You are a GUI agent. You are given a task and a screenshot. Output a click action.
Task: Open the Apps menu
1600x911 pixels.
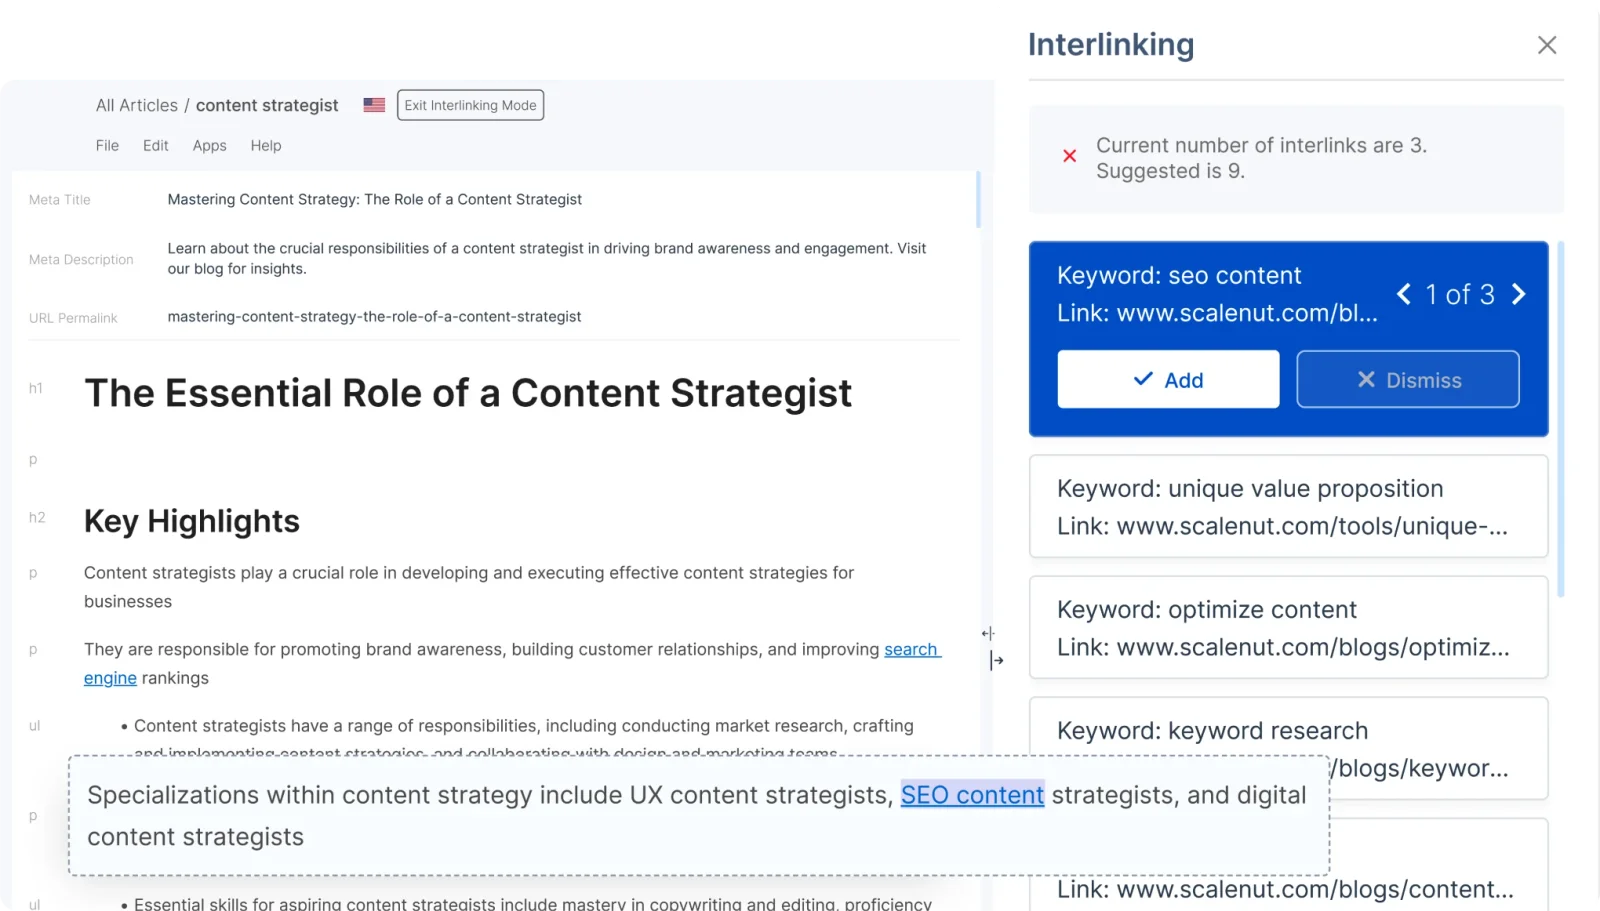[x=209, y=145]
